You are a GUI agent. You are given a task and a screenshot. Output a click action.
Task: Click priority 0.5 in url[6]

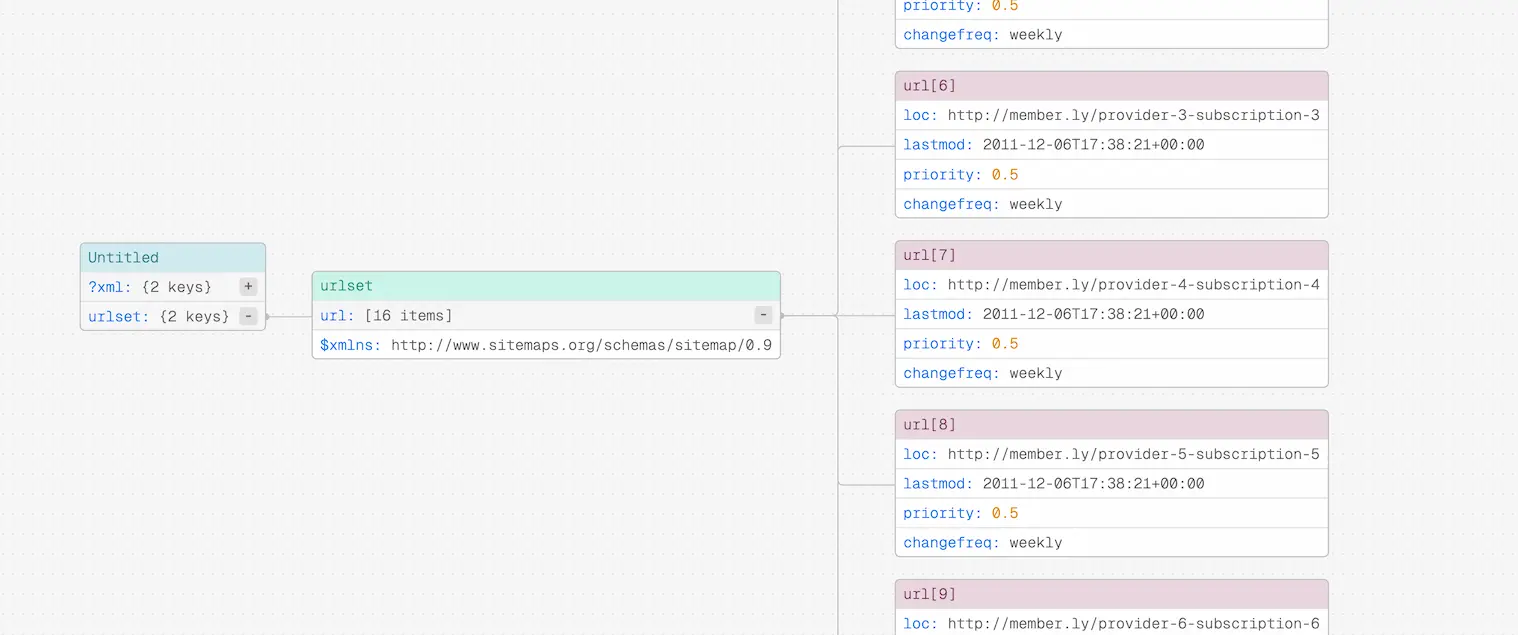[x=1111, y=174]
